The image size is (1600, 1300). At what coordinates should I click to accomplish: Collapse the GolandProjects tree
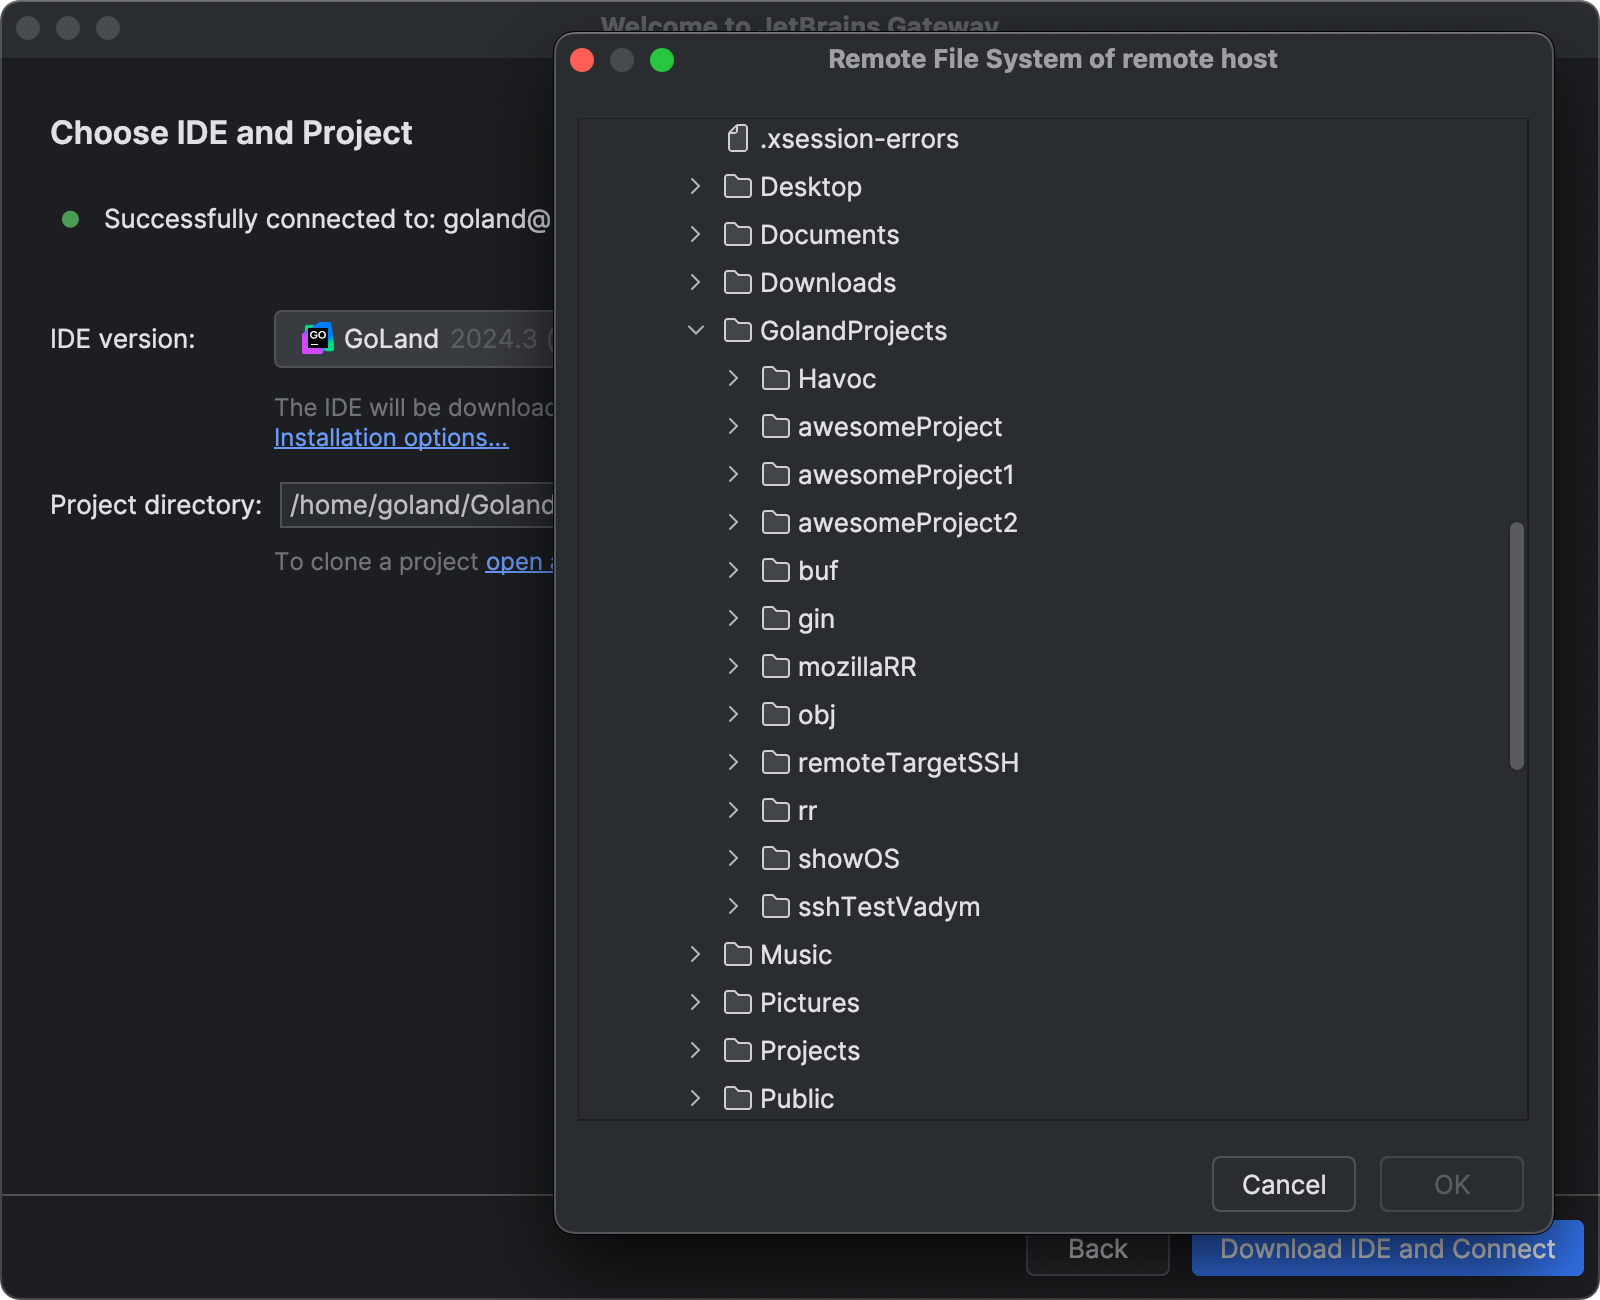[x=695, y=330]
